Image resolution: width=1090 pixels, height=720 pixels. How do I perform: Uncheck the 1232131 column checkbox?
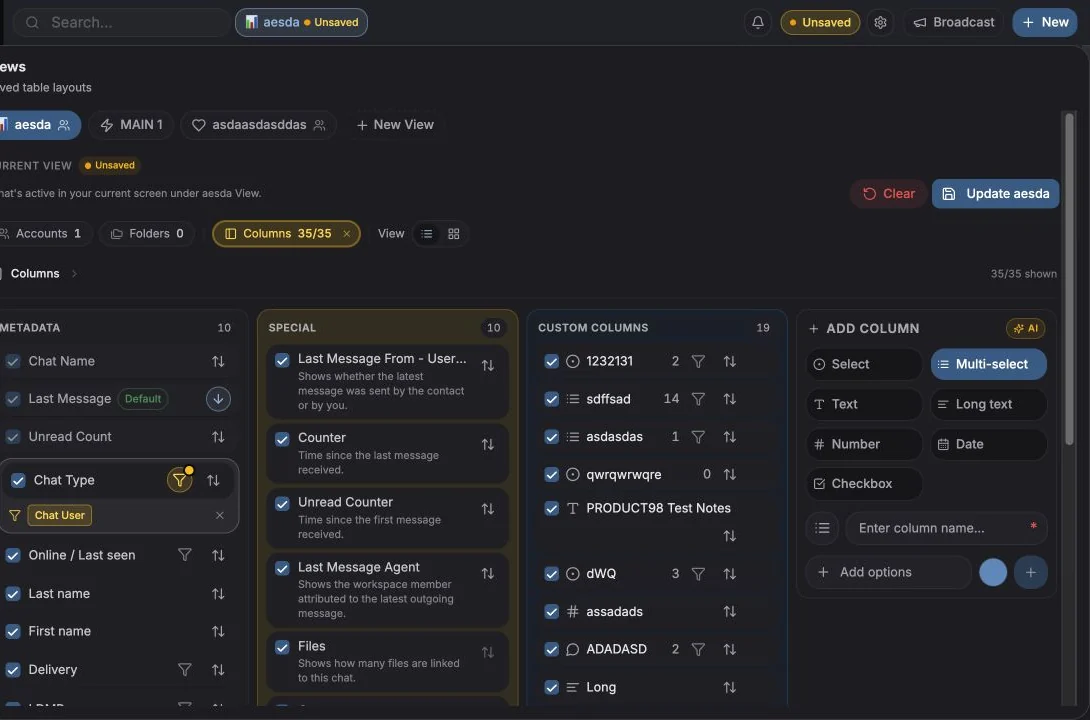(551, 361)
